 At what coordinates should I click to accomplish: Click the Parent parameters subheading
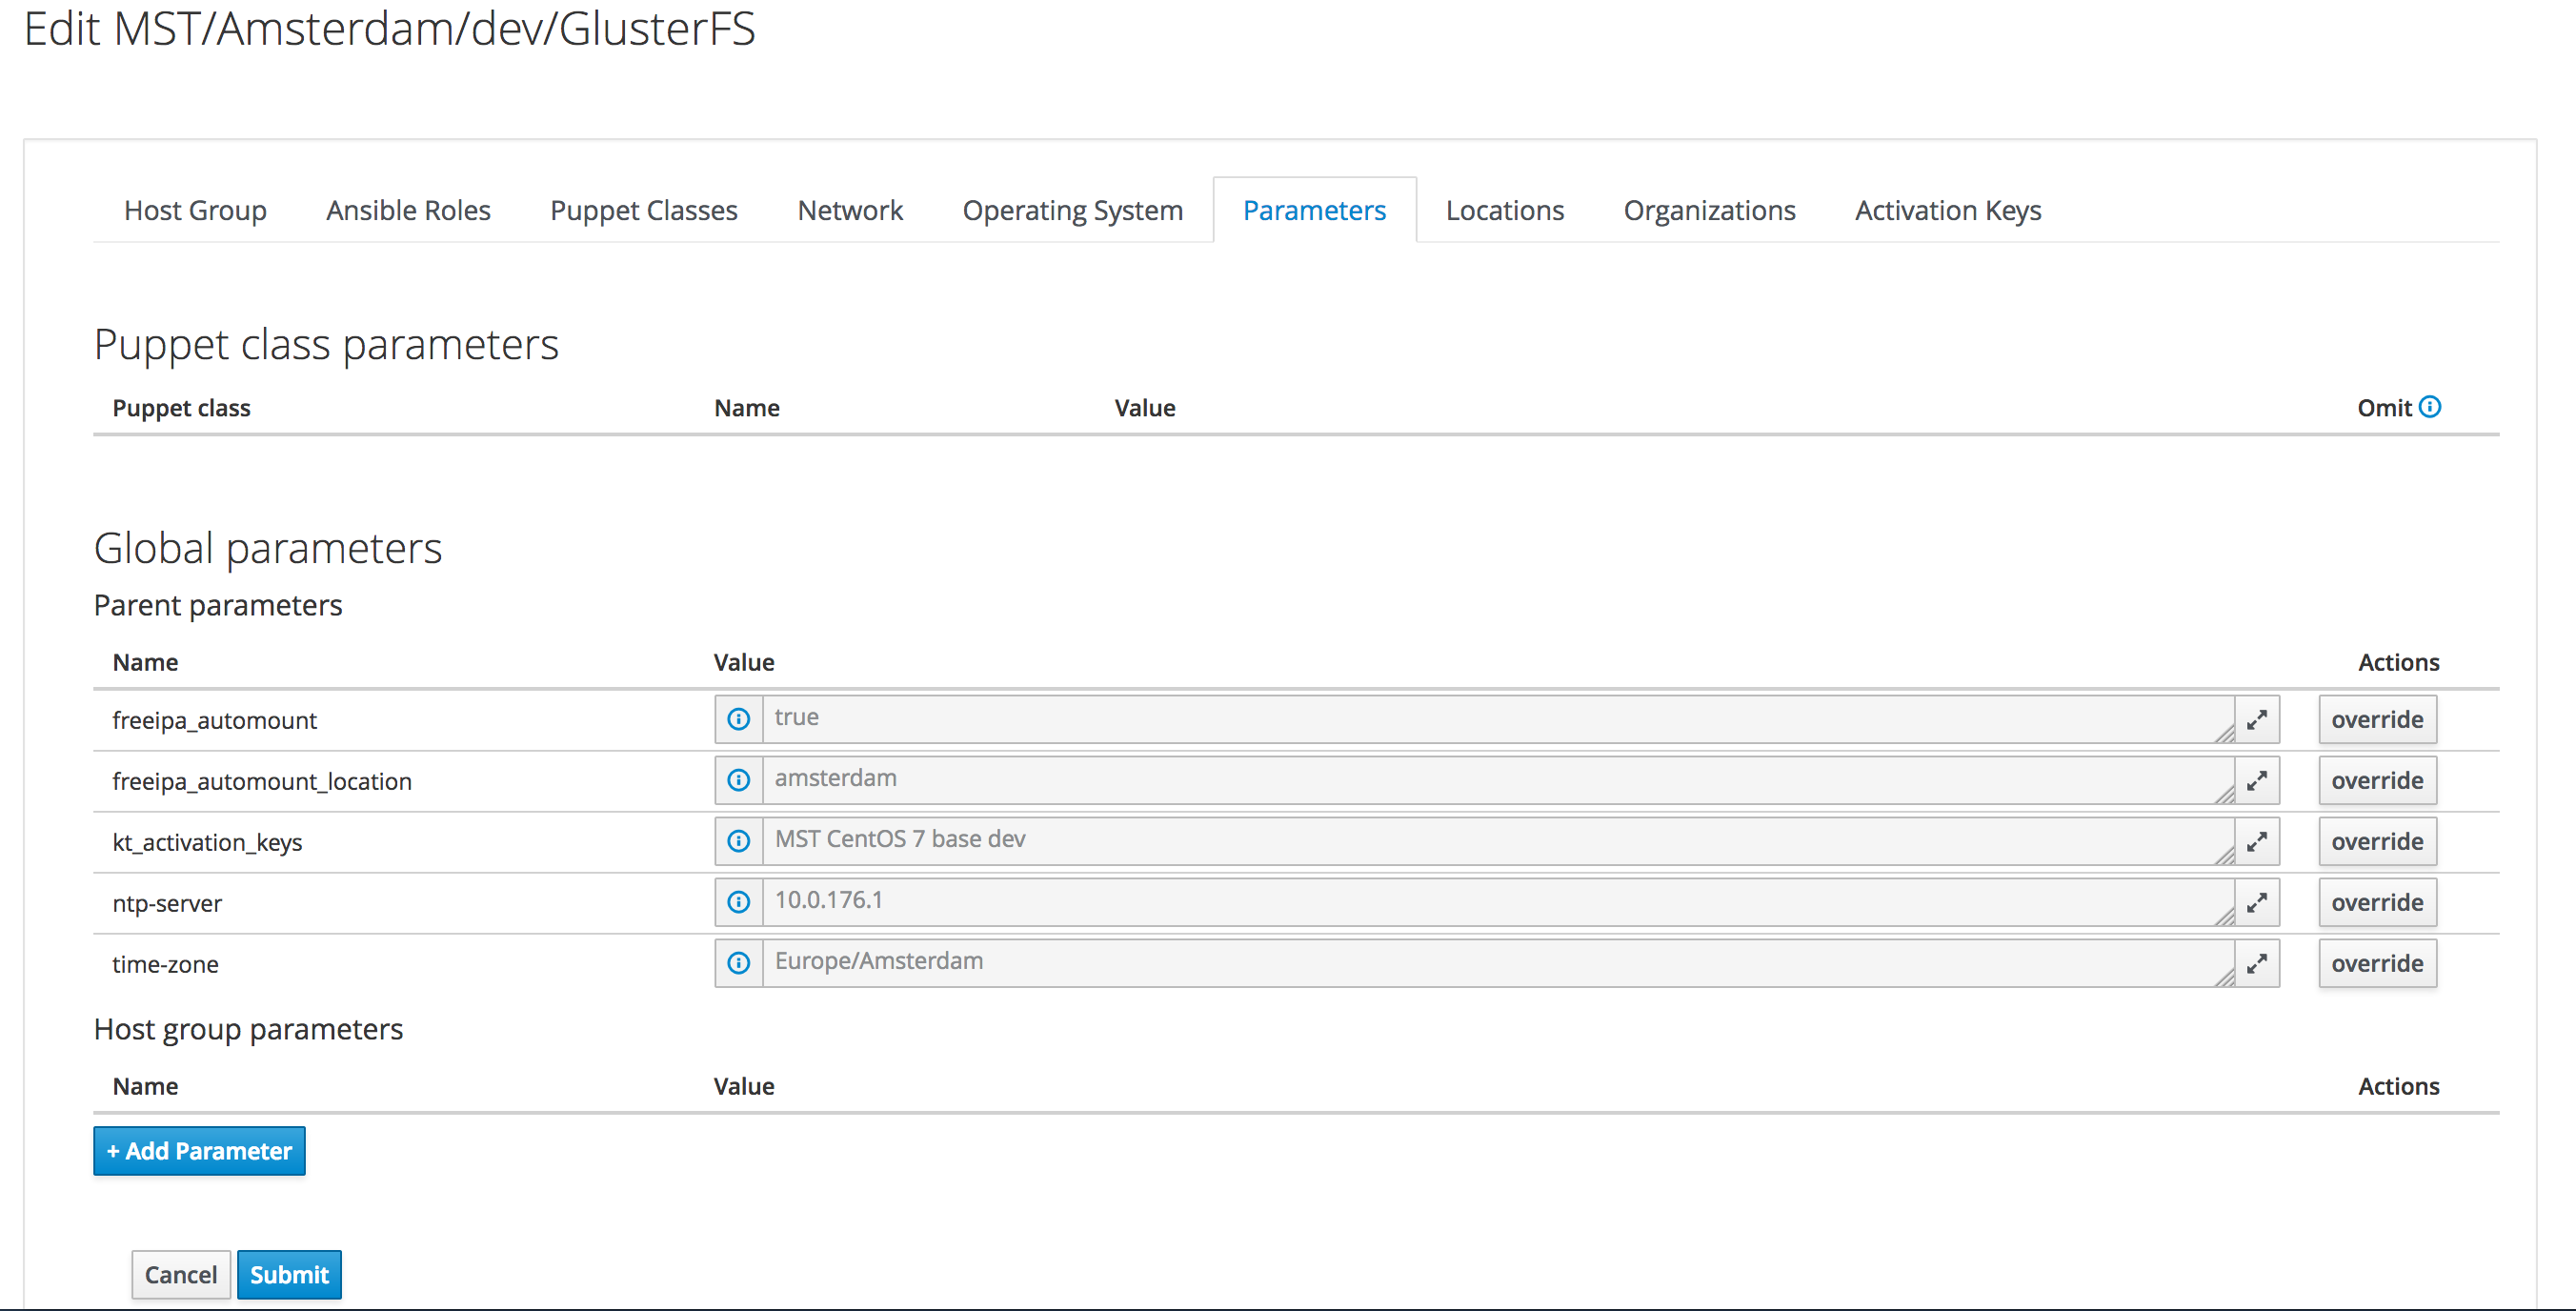(218, 605)
